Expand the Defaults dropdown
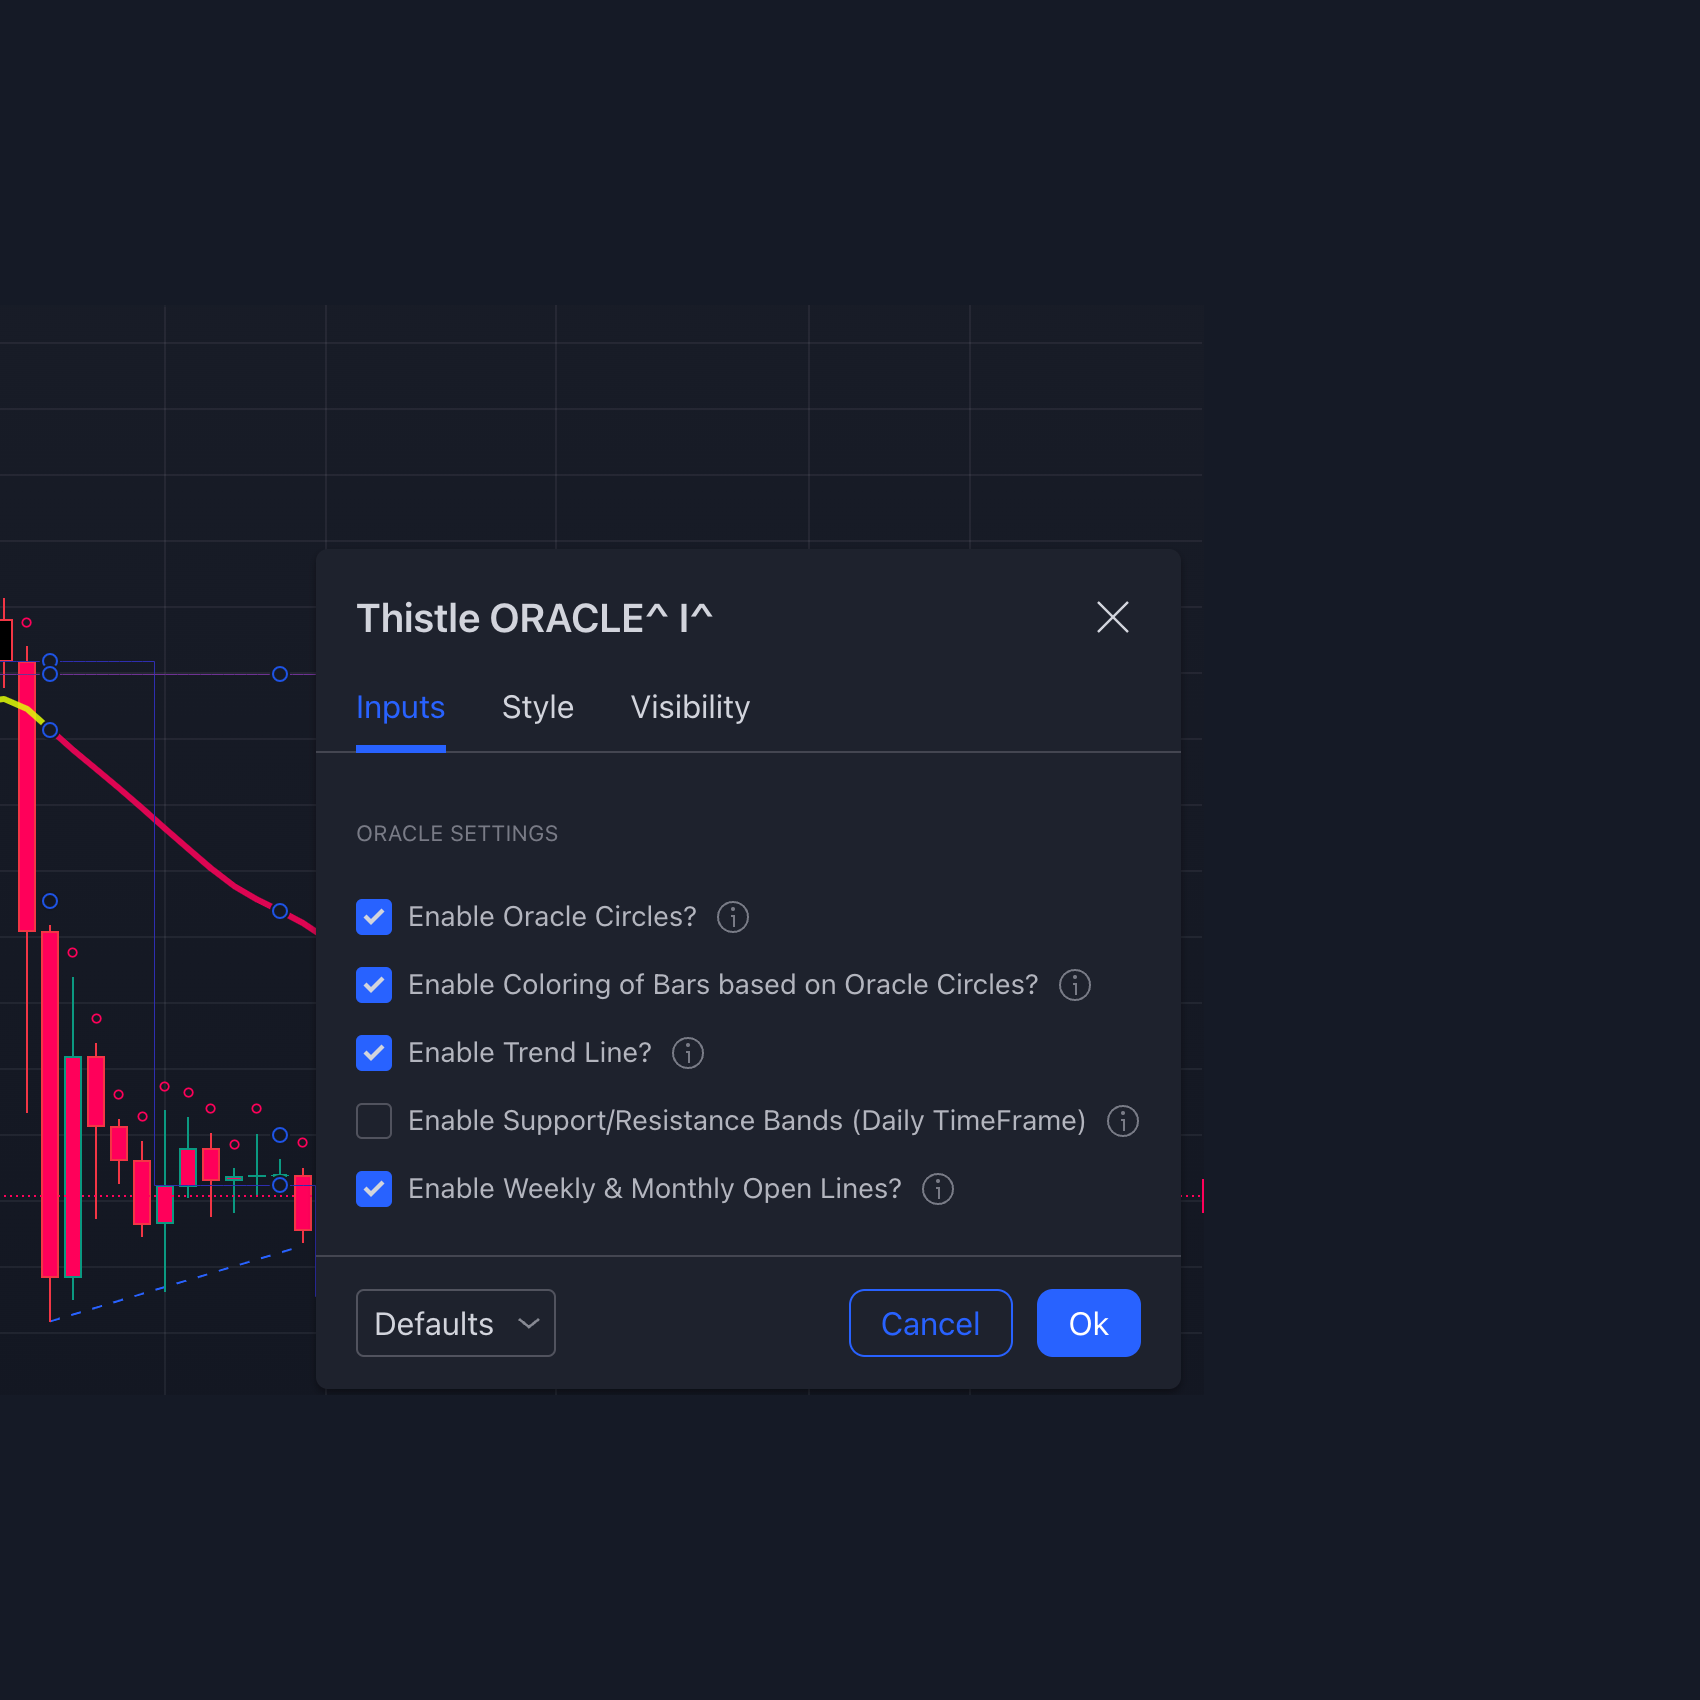The height and width of the screenshot is (1700, 1700). 456,1323
